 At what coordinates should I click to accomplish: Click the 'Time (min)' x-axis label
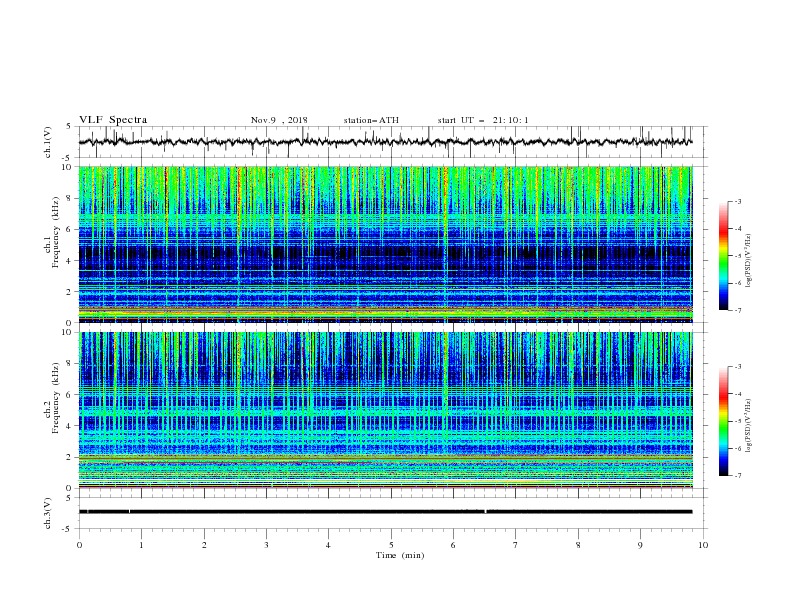(x=400, y=555)
